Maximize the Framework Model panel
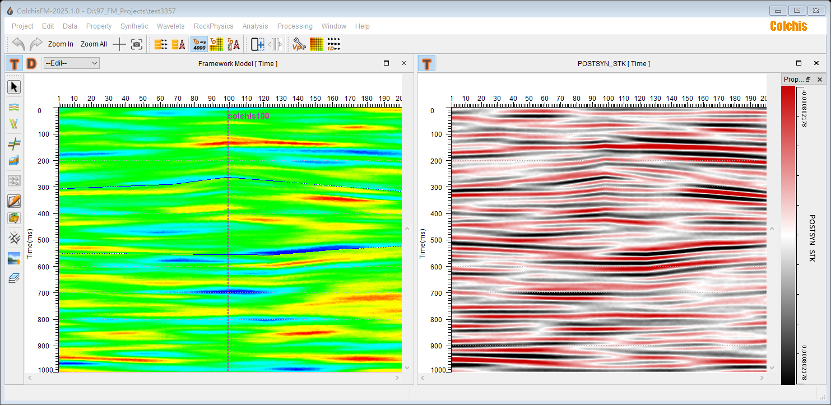 pyautogui.click(x=386, y=63)
